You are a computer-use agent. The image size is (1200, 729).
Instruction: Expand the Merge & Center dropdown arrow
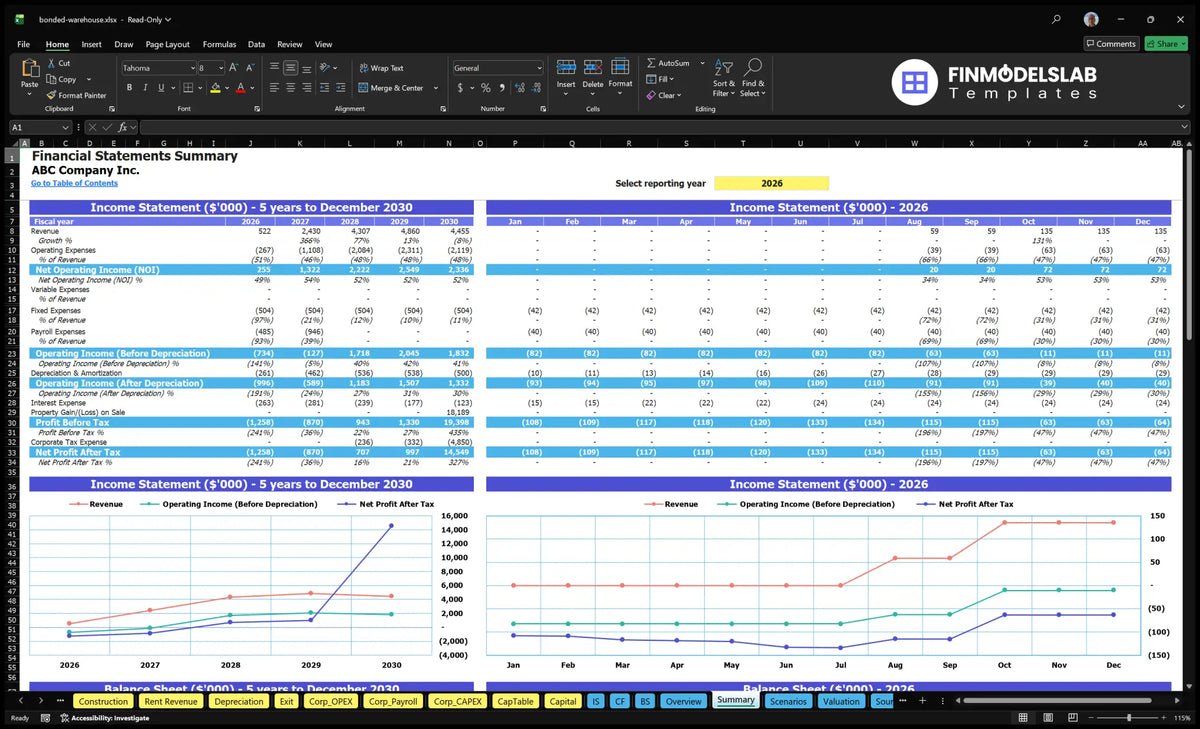(x=436, y=88)
